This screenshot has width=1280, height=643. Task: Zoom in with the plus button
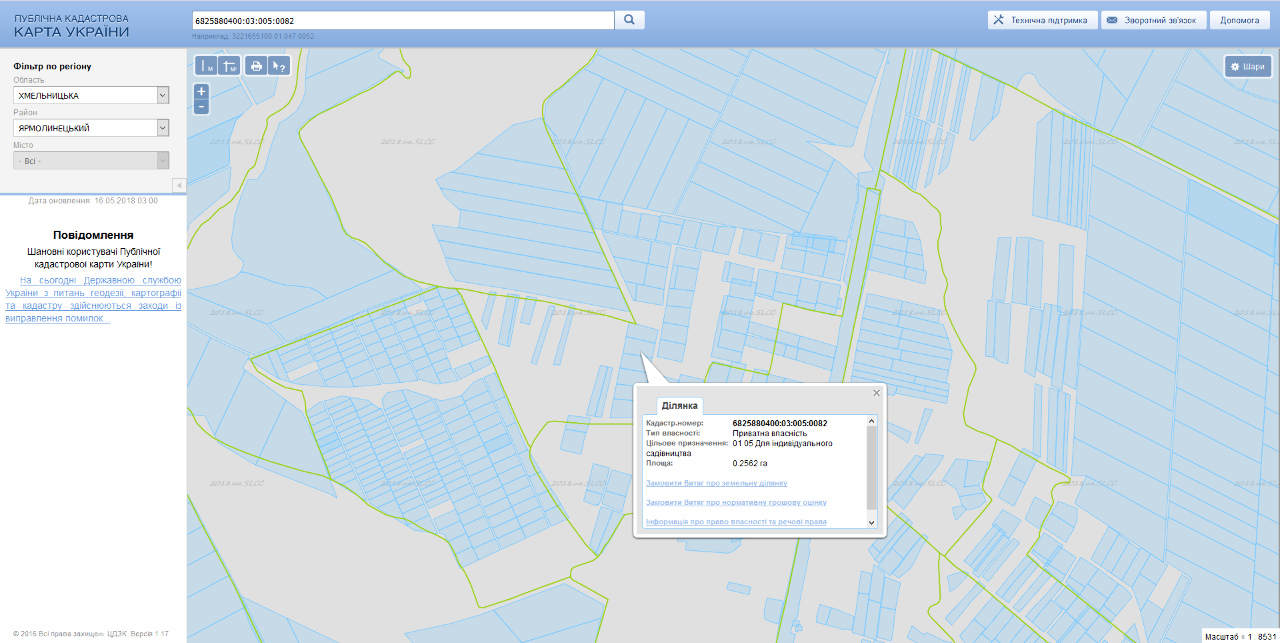(x=201, y=91)
